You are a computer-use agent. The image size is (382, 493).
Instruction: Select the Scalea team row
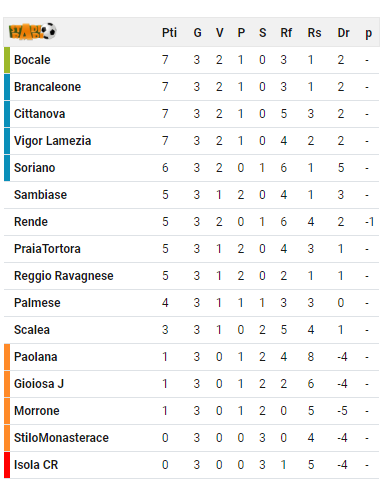pos(191,330)
